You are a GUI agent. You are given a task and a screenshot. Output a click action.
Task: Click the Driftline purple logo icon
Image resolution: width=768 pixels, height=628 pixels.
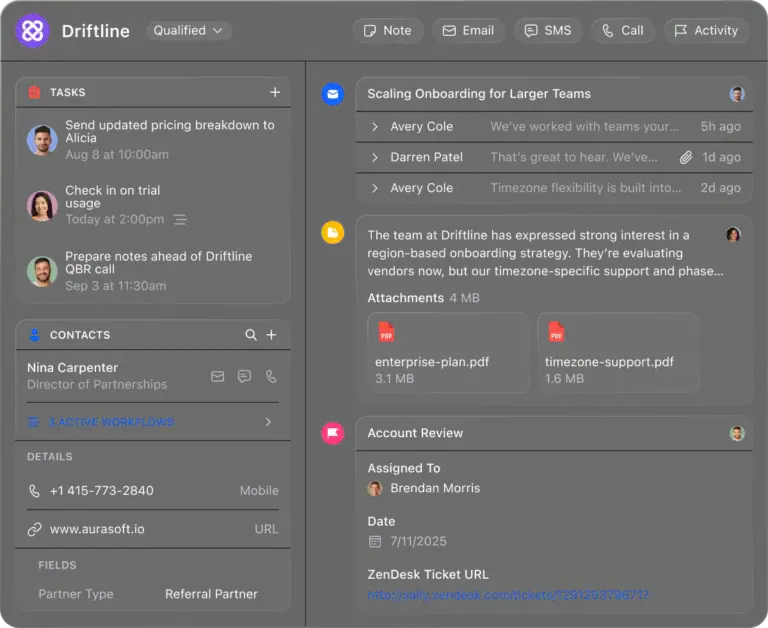pos(32,31)
